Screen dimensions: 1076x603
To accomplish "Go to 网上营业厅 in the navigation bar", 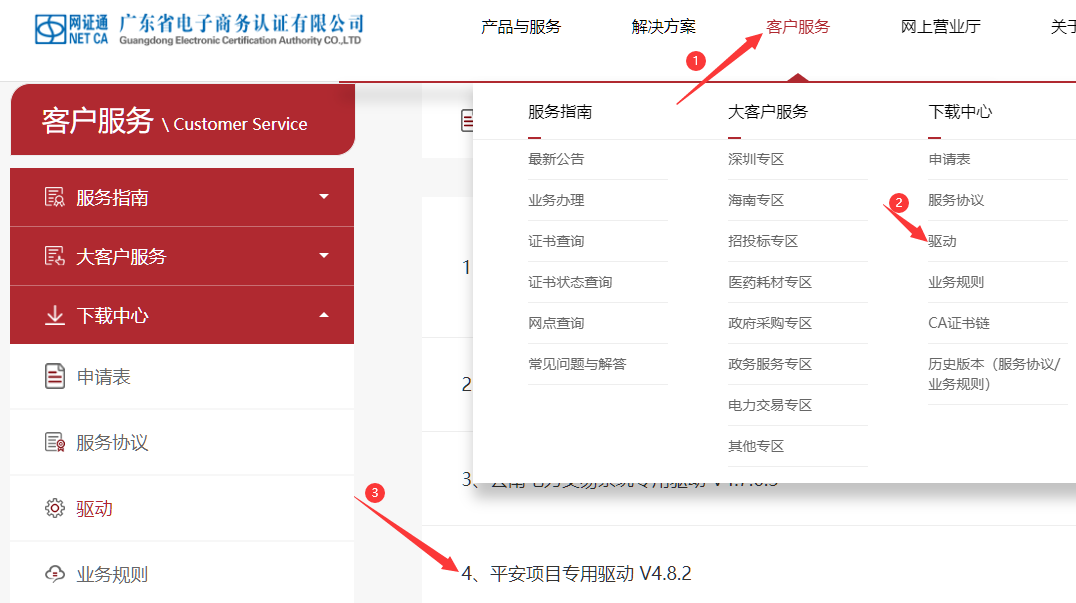I will click(x=940, y=27).
